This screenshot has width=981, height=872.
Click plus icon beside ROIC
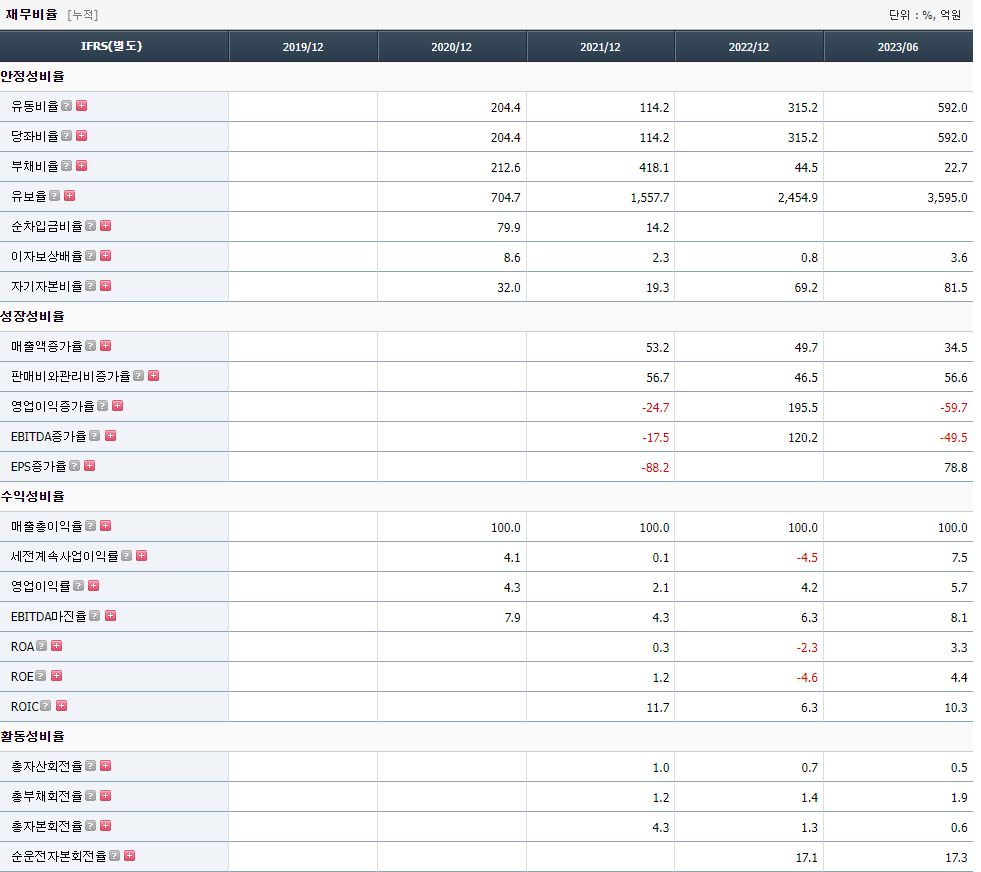pyautogui.click(x=61, y=706)
